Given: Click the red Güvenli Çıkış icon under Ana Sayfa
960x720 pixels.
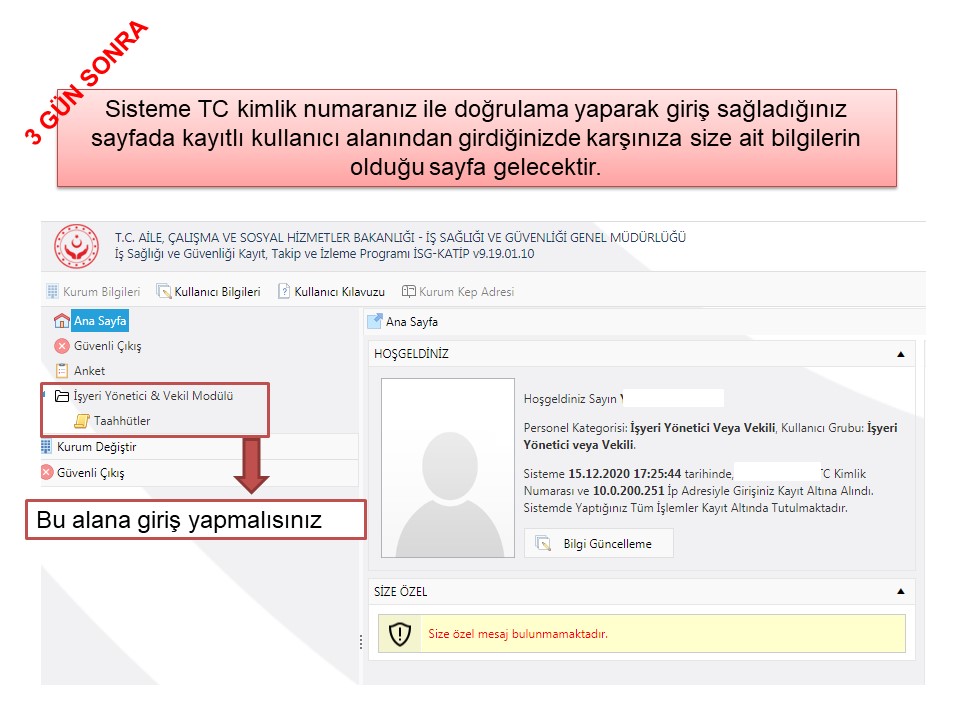Looking at the screenshot, I should coord(62,346).
